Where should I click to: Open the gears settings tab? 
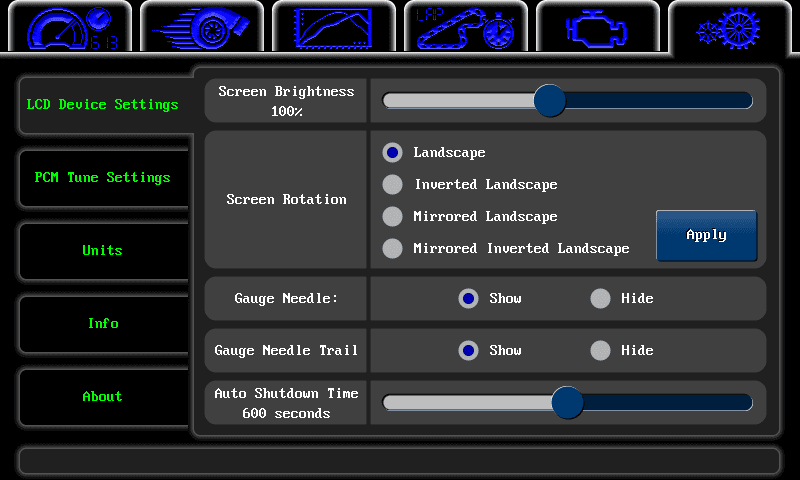730,27
